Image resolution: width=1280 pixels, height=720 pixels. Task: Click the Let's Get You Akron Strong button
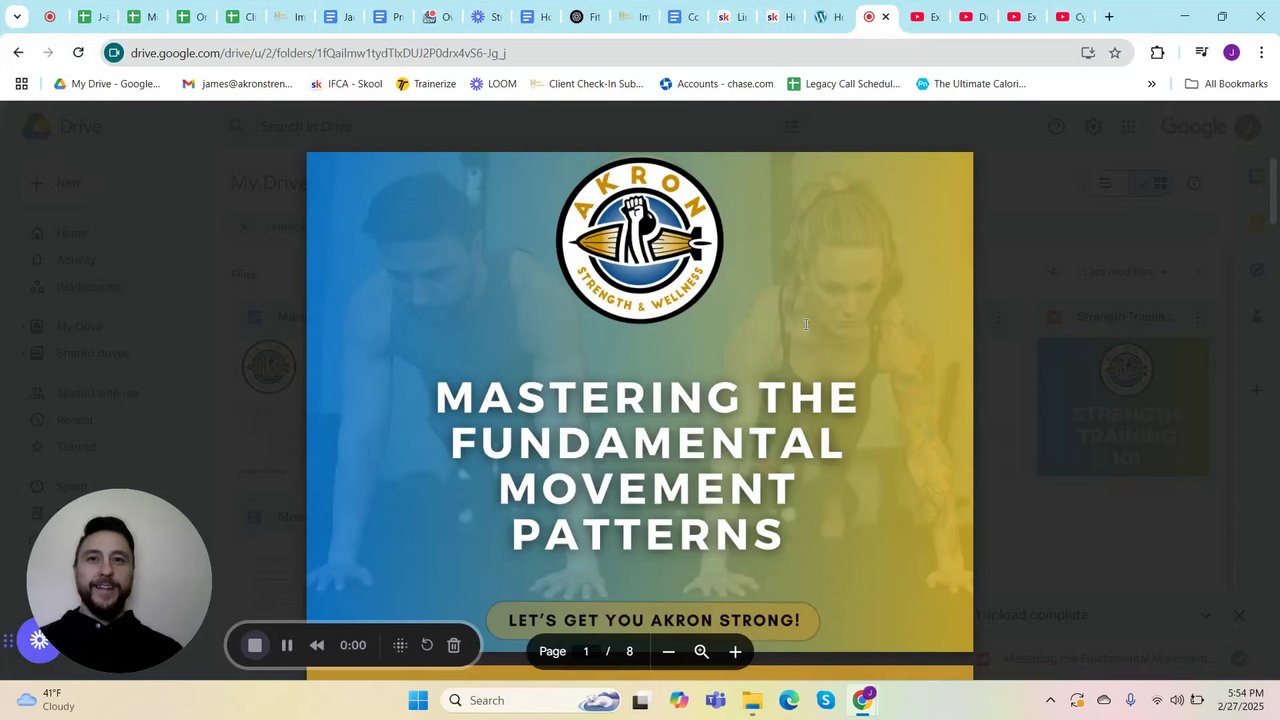tap(653, 620)
